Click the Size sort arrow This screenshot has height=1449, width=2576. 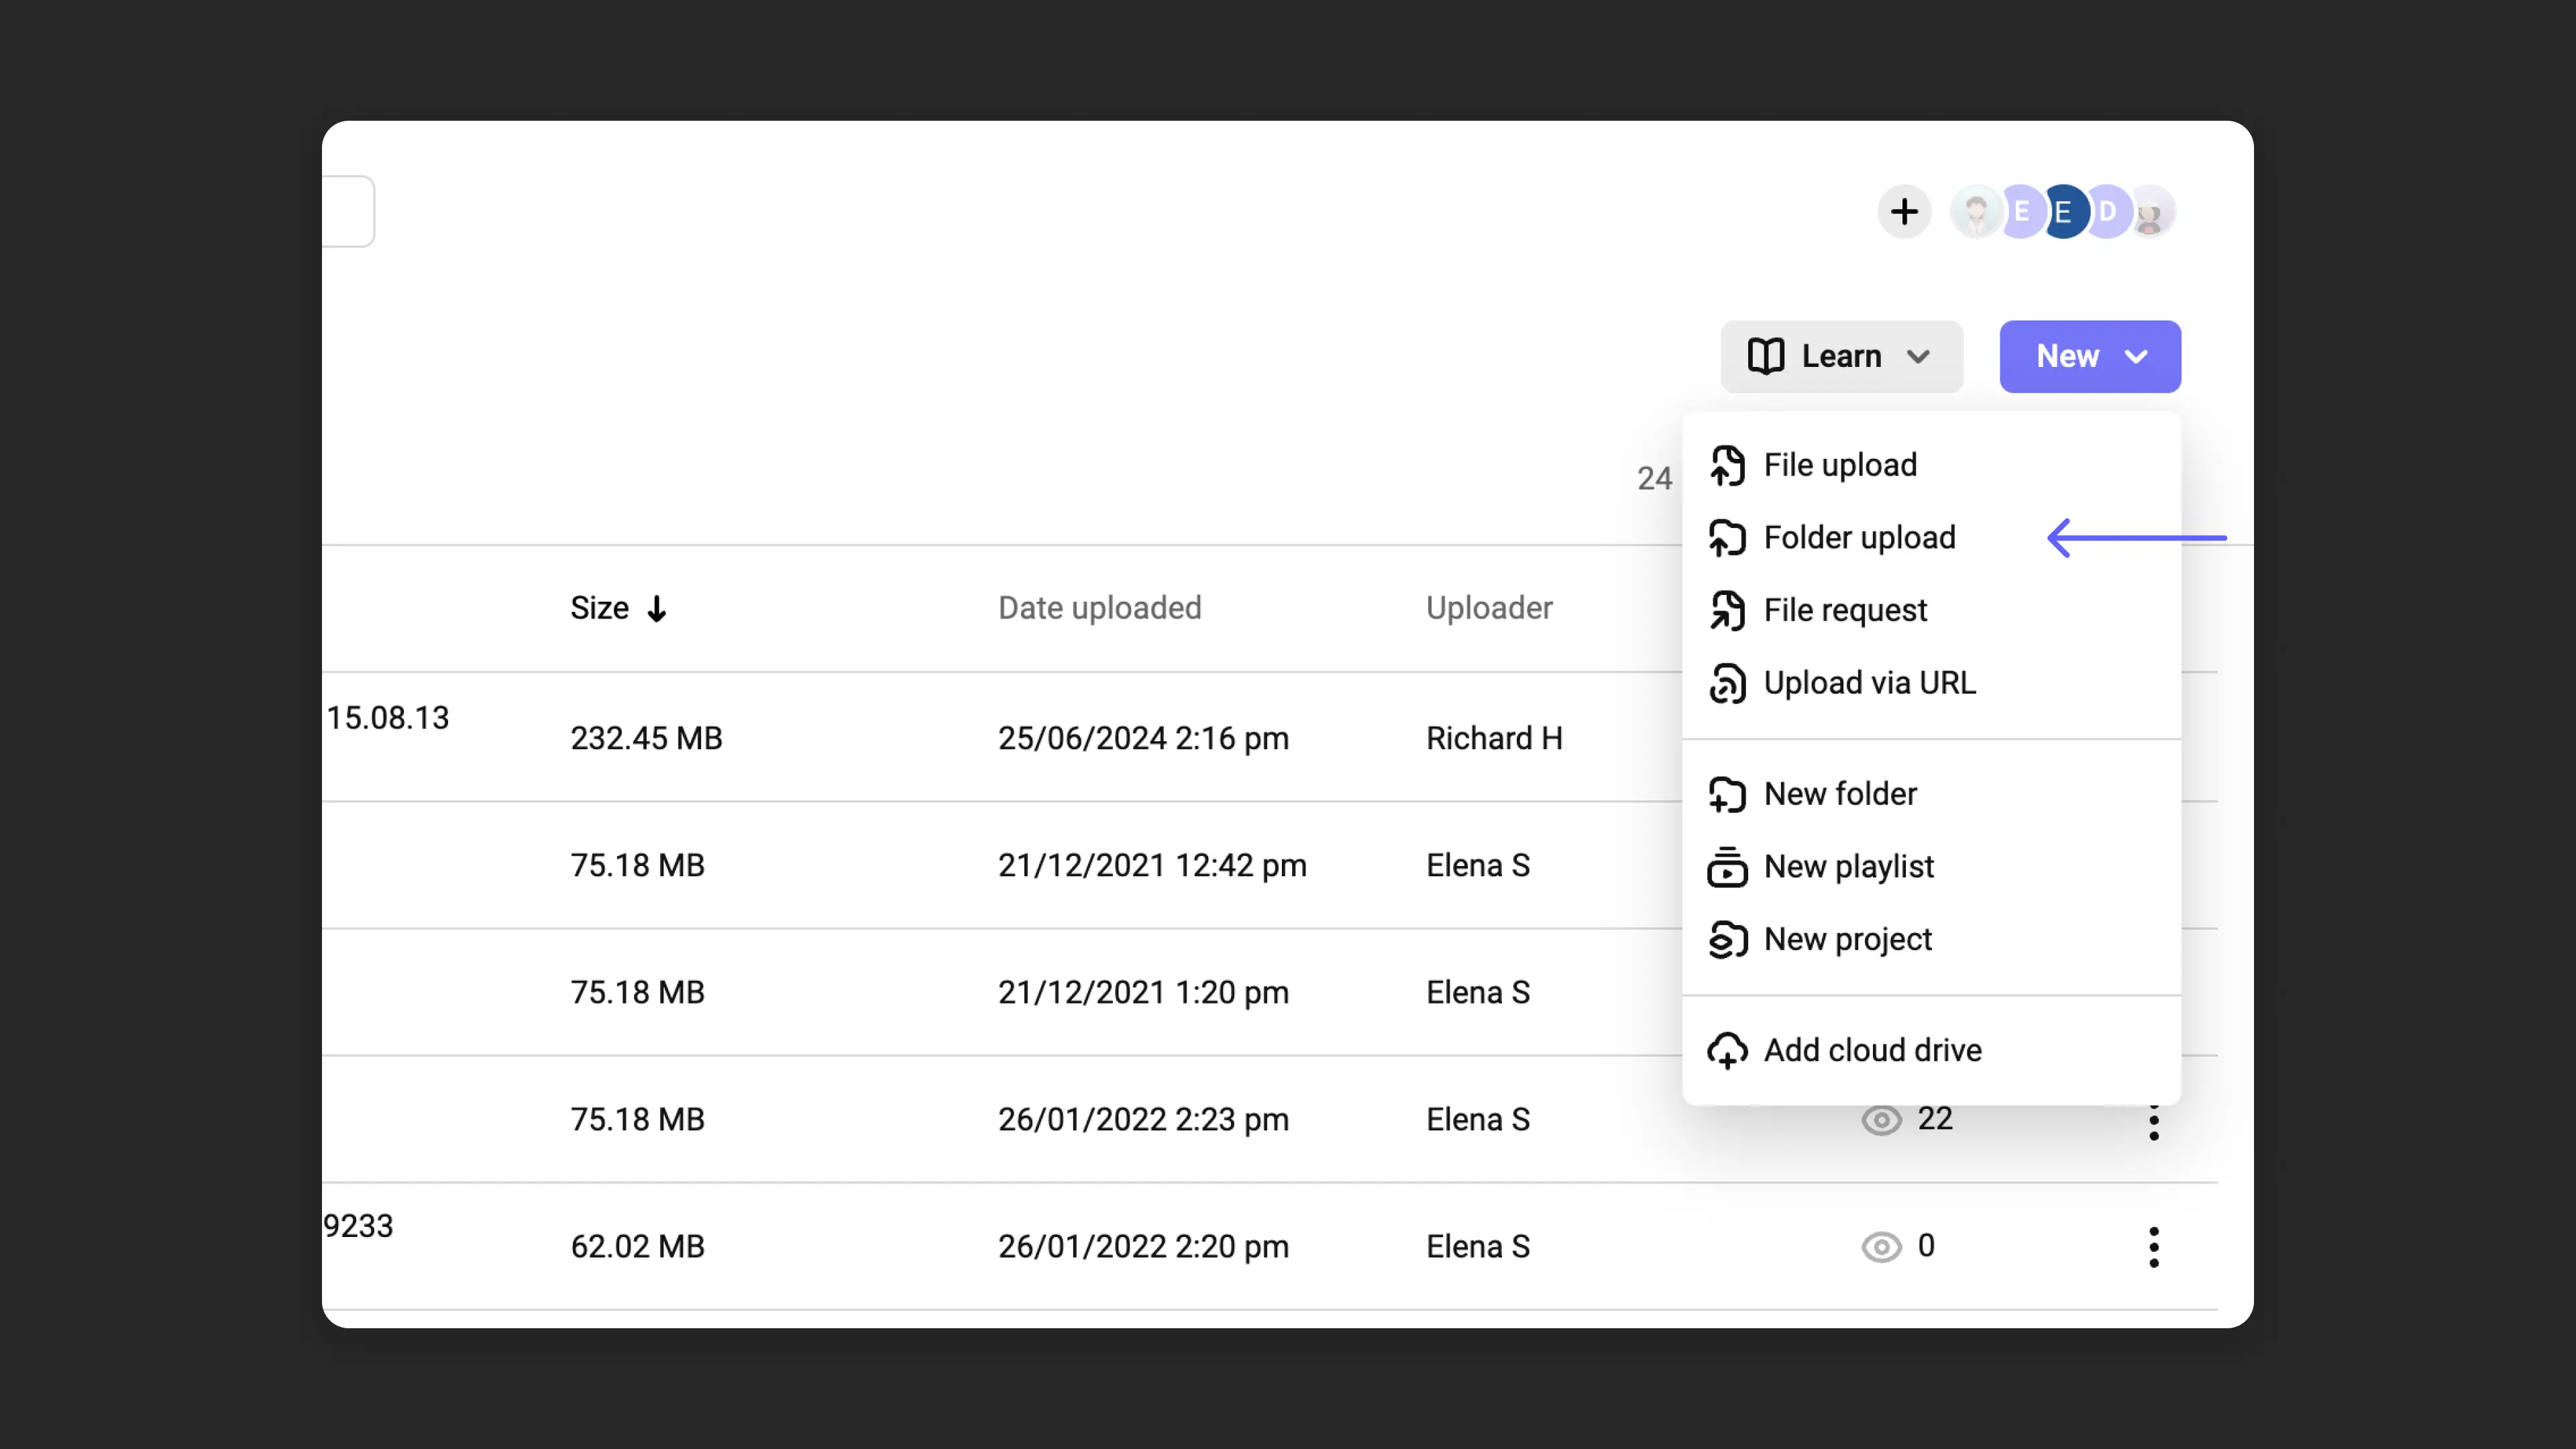[656, 609]
